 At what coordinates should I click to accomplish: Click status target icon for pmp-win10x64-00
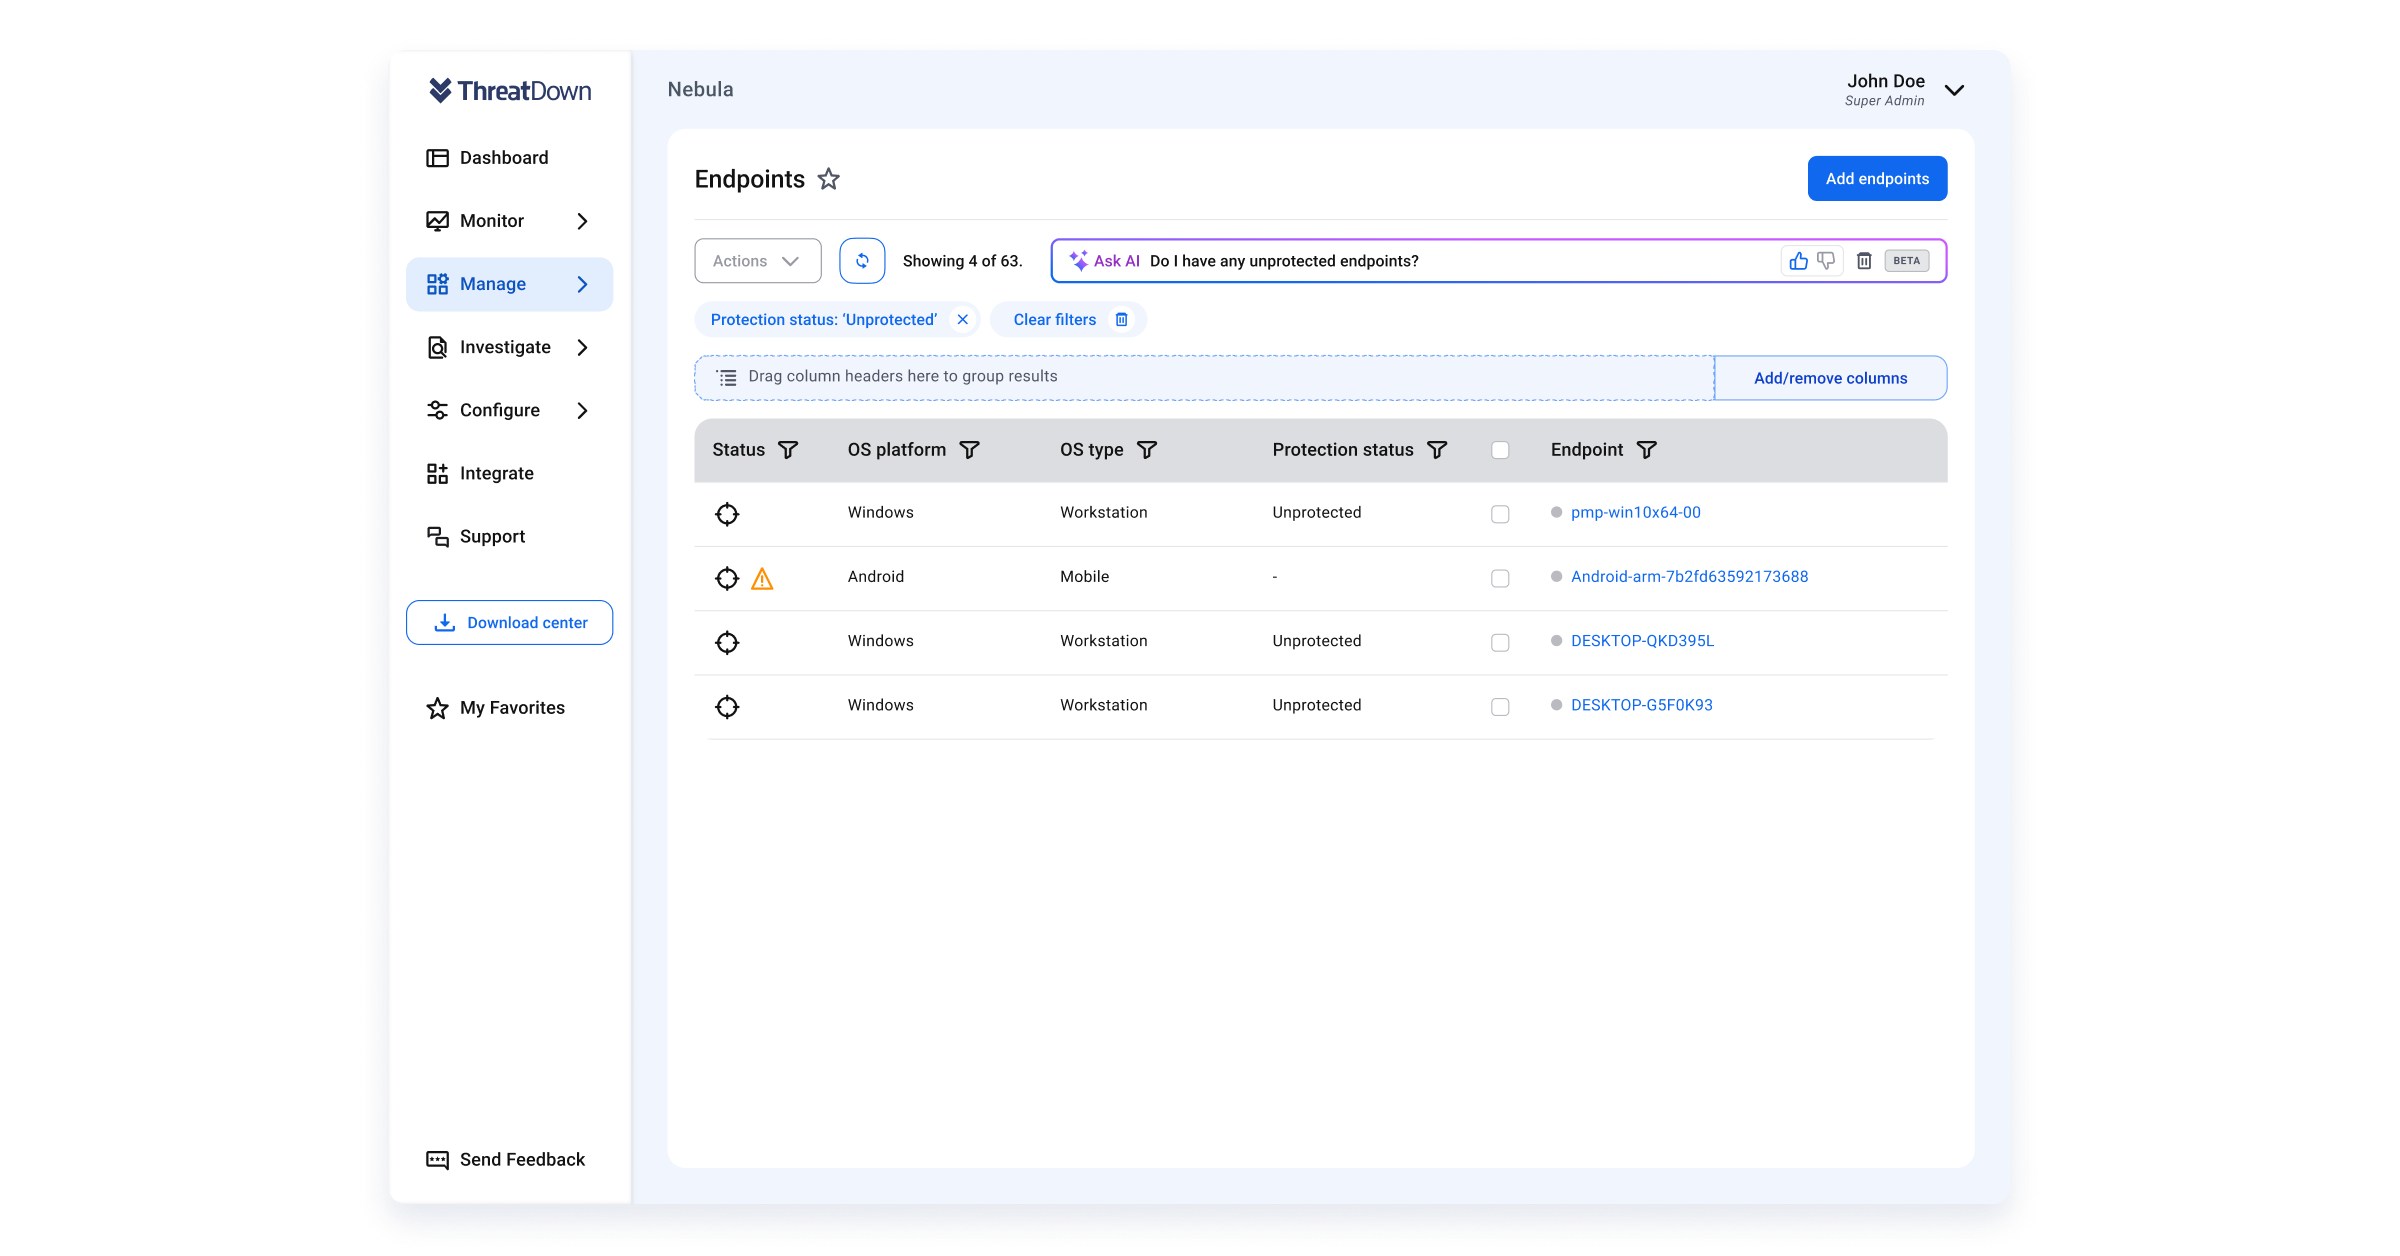(x=727, y=514)
